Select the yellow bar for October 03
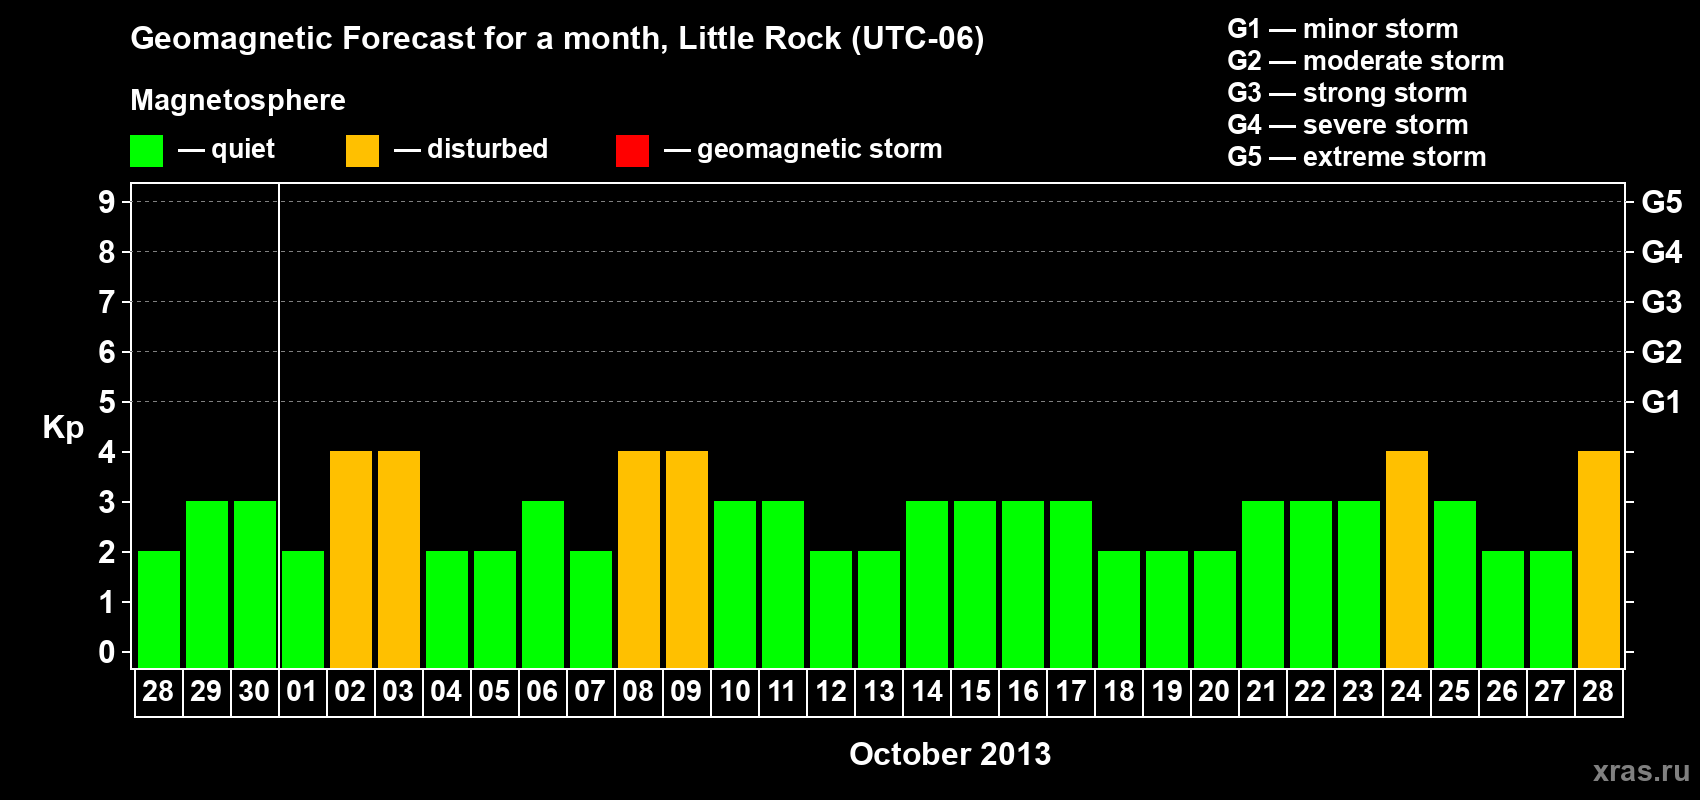The height and width of the screenshot is (800, 1700). click(399, 560)
